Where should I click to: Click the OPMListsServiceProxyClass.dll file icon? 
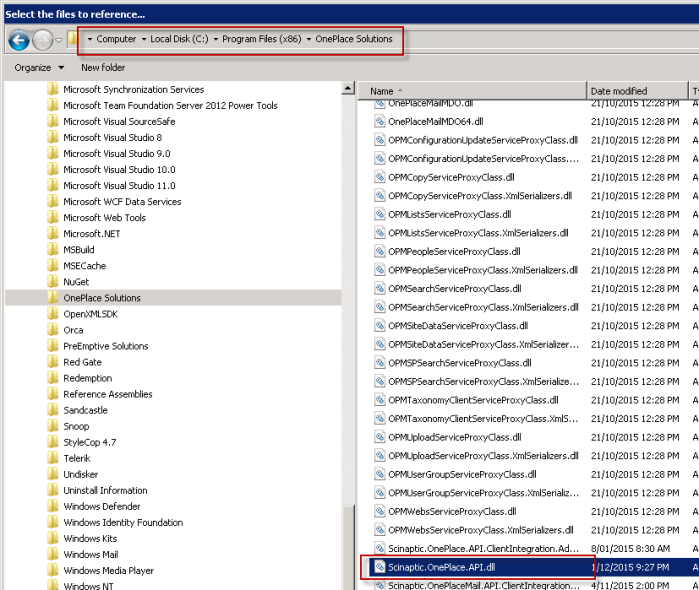click(x=379, y=214)
